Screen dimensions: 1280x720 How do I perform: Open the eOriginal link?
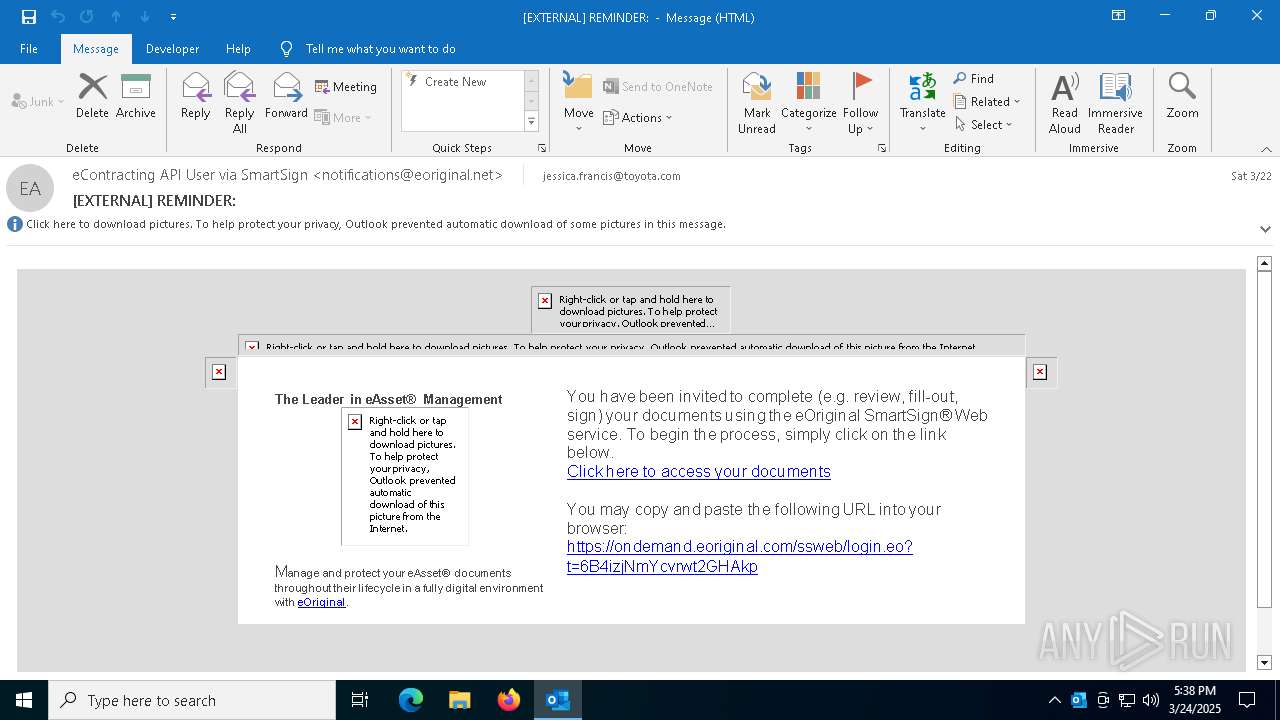point(321,602)
